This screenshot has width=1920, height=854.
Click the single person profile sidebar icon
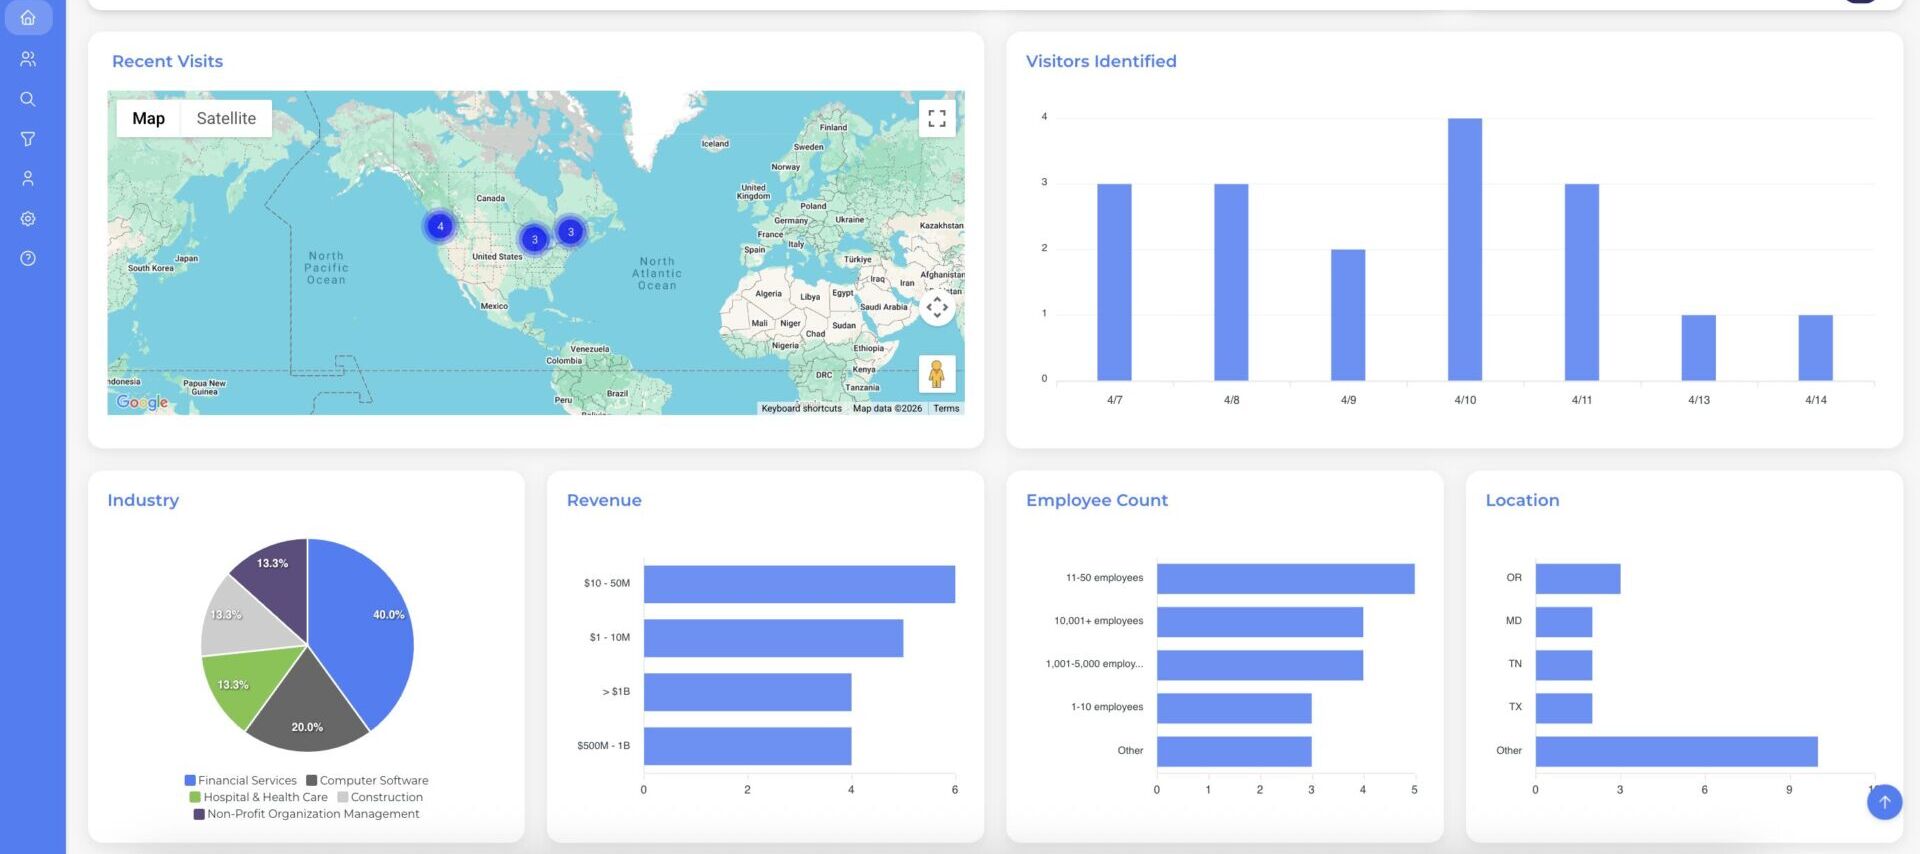click(28, 179)
